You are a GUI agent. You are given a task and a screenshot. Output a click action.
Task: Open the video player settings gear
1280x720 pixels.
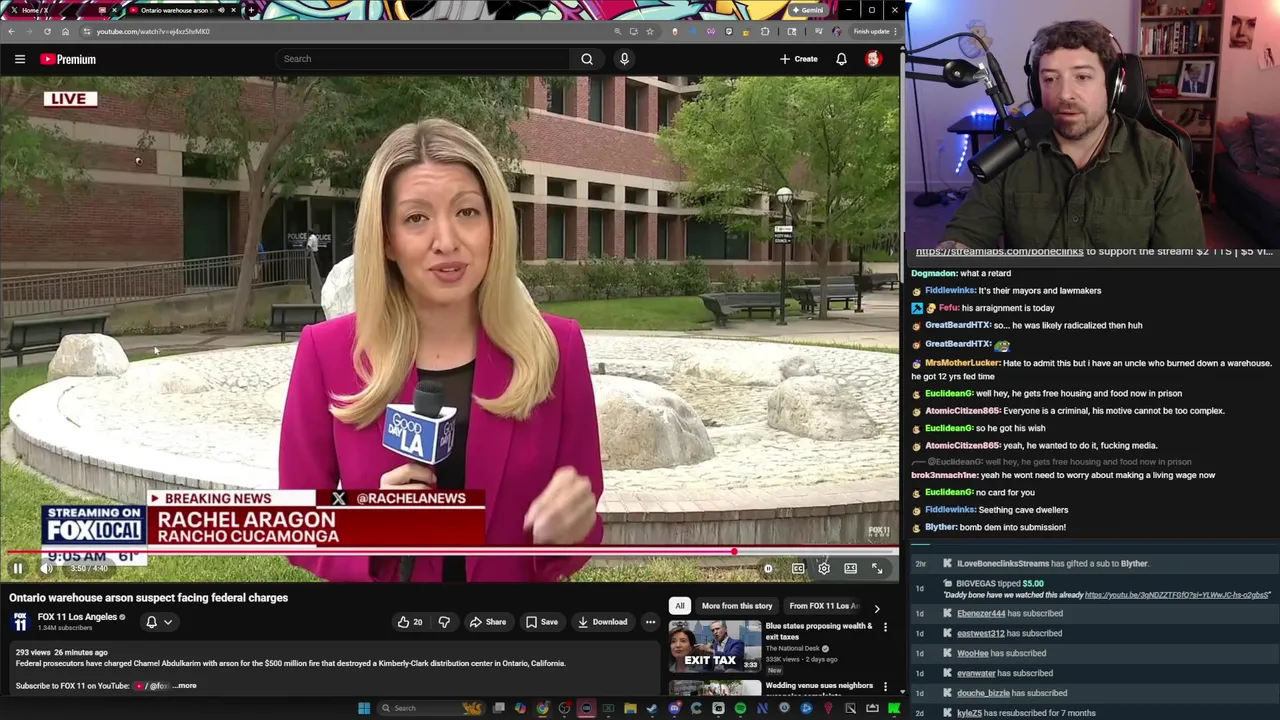click(824, 568)
